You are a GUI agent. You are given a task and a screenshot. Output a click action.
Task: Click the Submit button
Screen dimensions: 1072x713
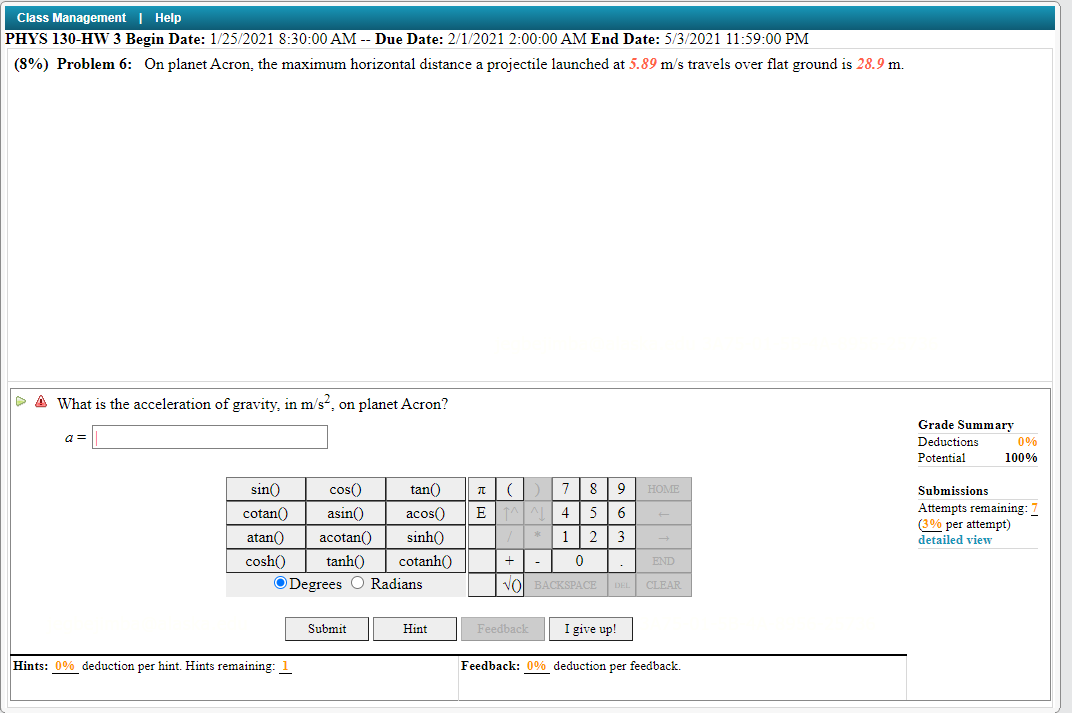point(326,628)
